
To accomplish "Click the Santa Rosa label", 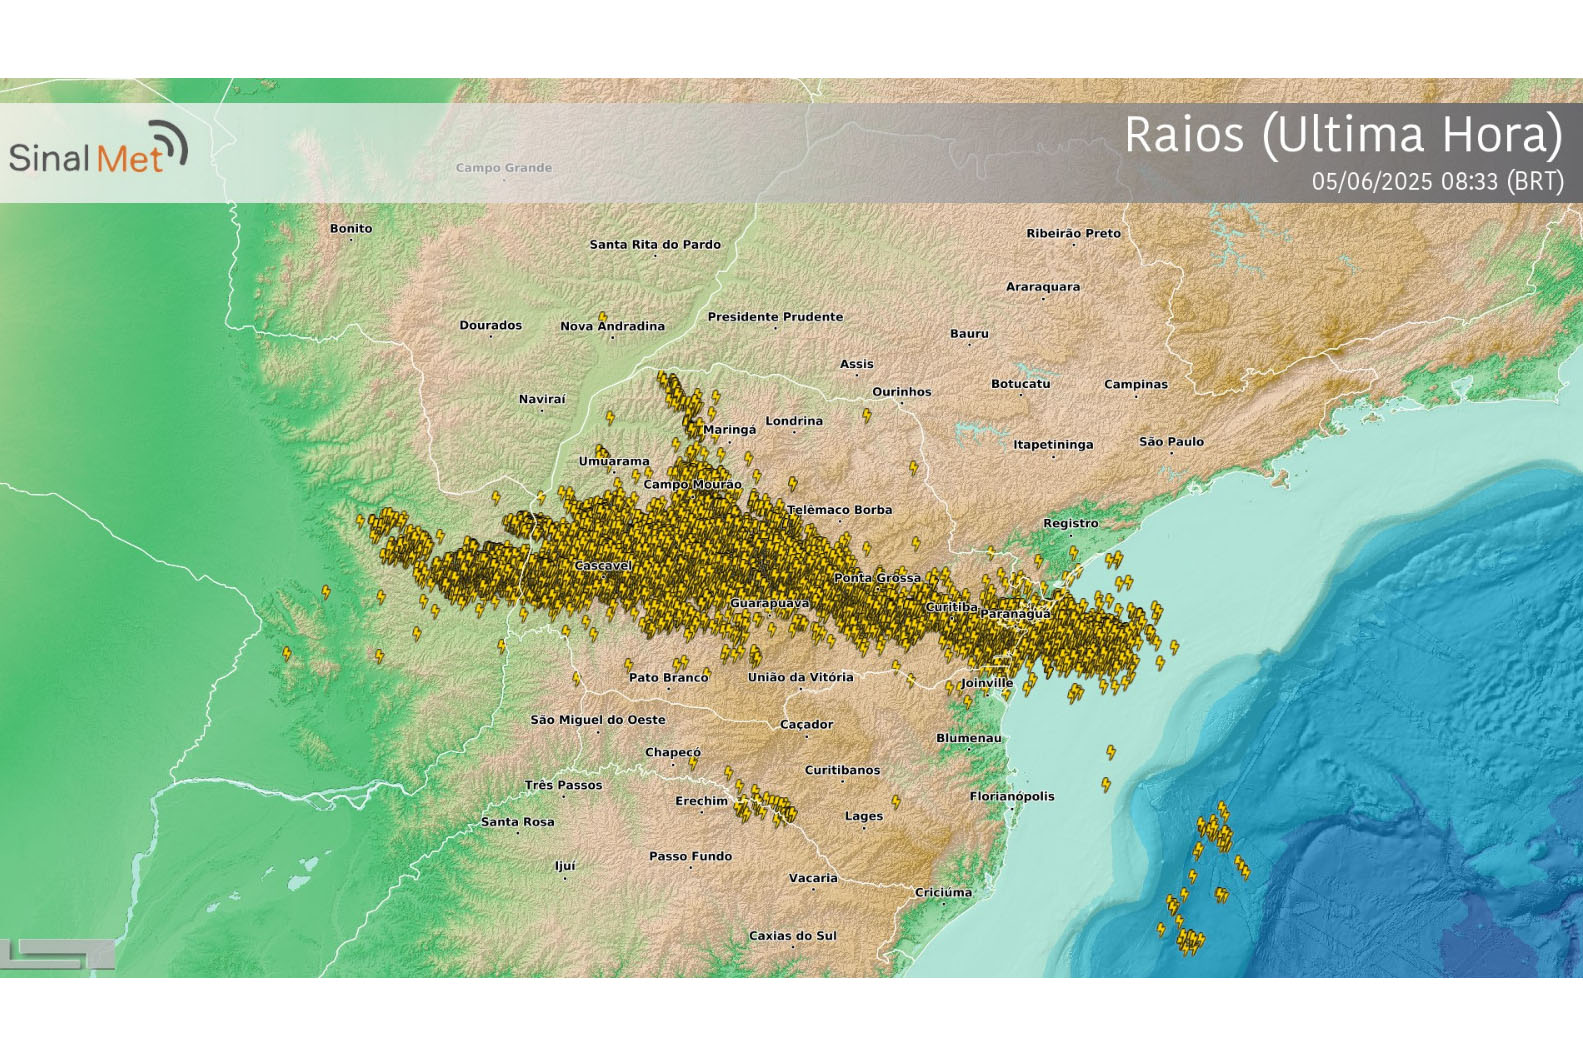I will [517, 822].
